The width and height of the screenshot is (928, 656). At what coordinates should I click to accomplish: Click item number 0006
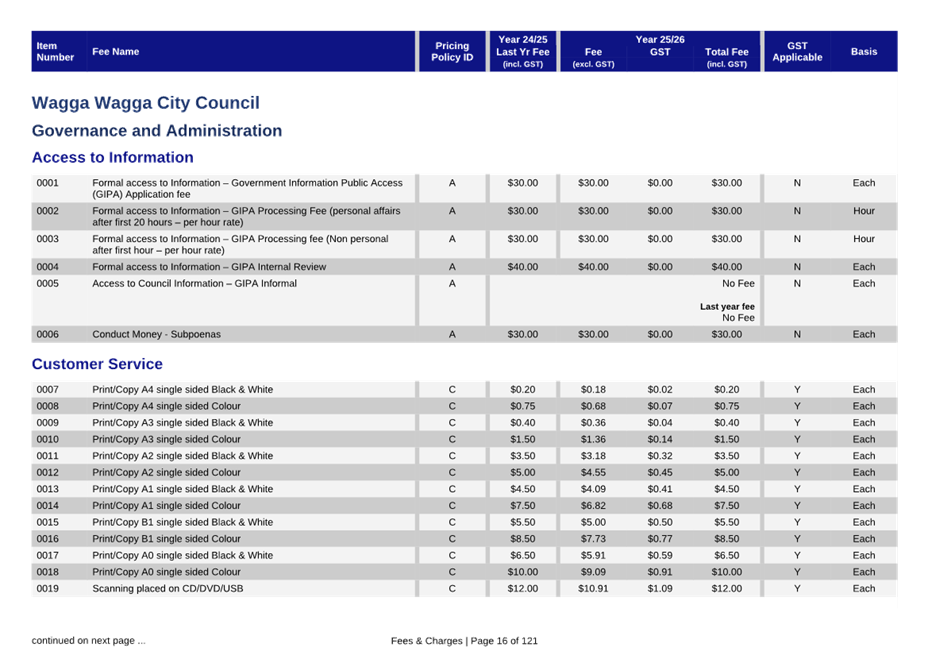click(47, 335)
